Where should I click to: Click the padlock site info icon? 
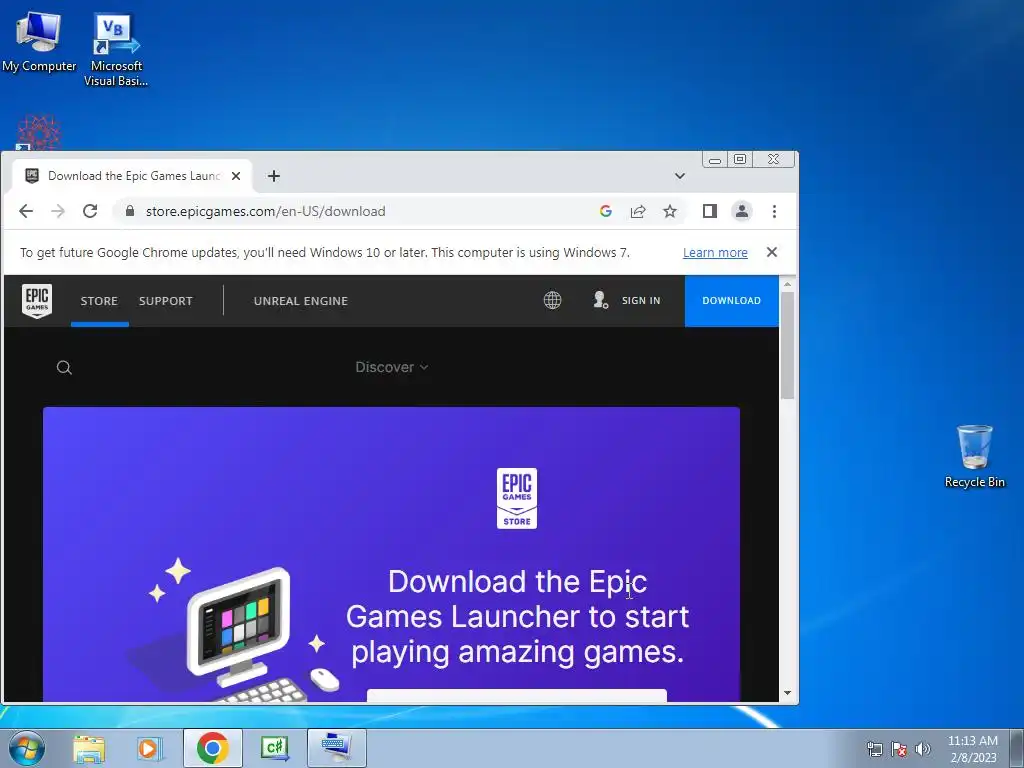point(130,211)
